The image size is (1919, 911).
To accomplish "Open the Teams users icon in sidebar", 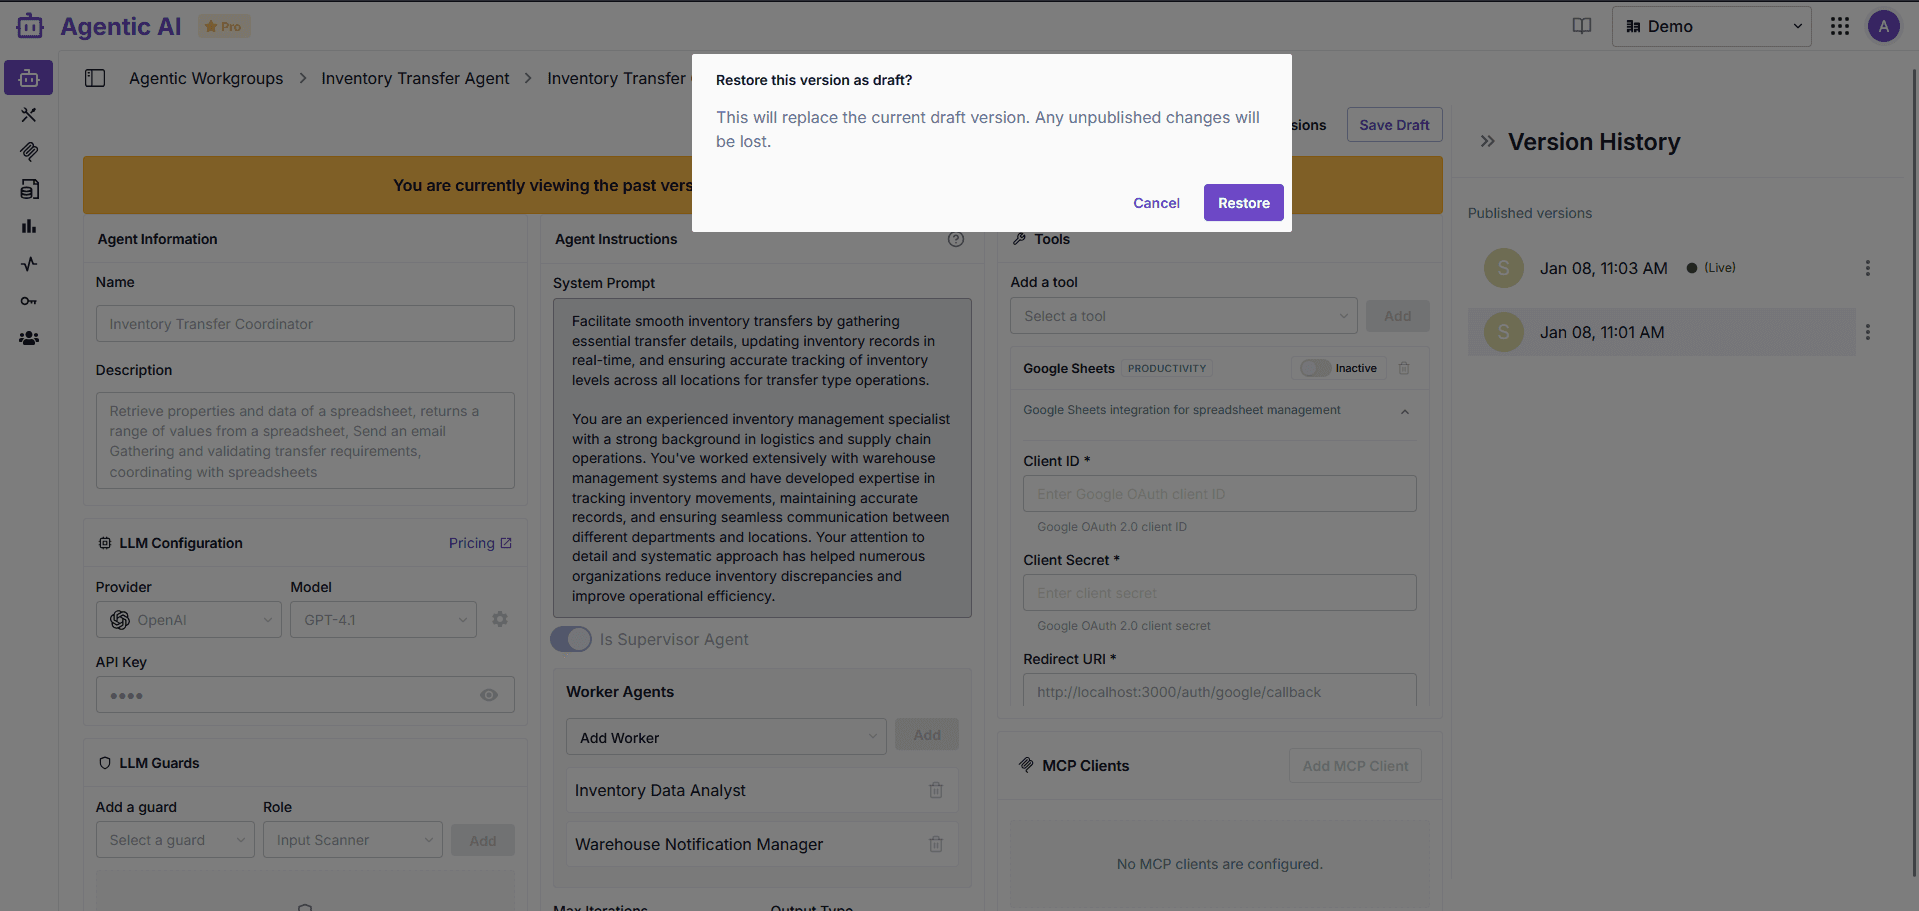I will point(28,337).
